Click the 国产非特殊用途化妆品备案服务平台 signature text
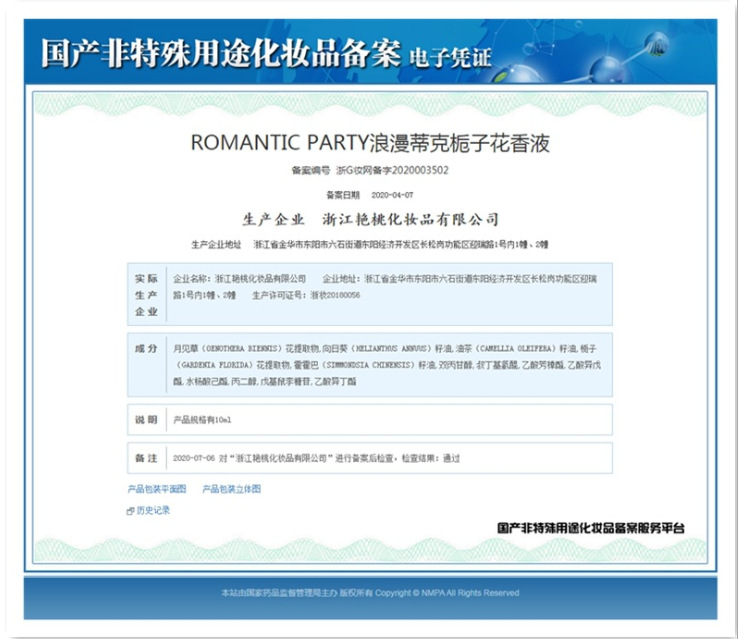 (x=591, y=528)
